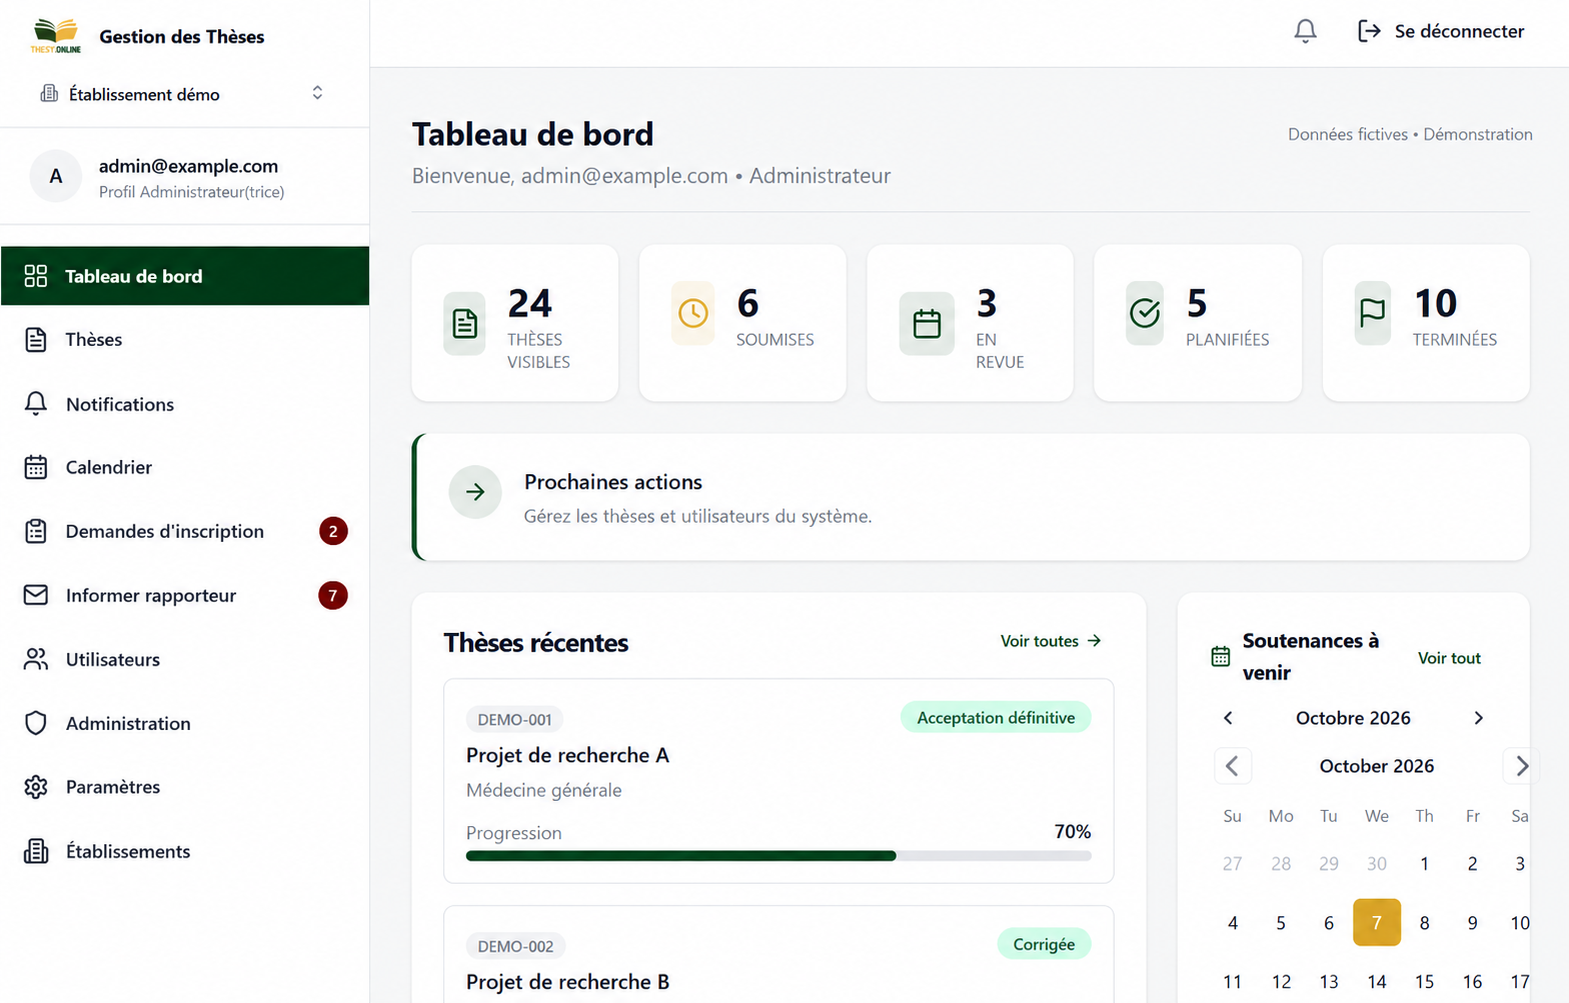Viewport: 1569px width, 1003px height.
Task: Click the Tableau de bord grid icon
Action: pos(36,276)
